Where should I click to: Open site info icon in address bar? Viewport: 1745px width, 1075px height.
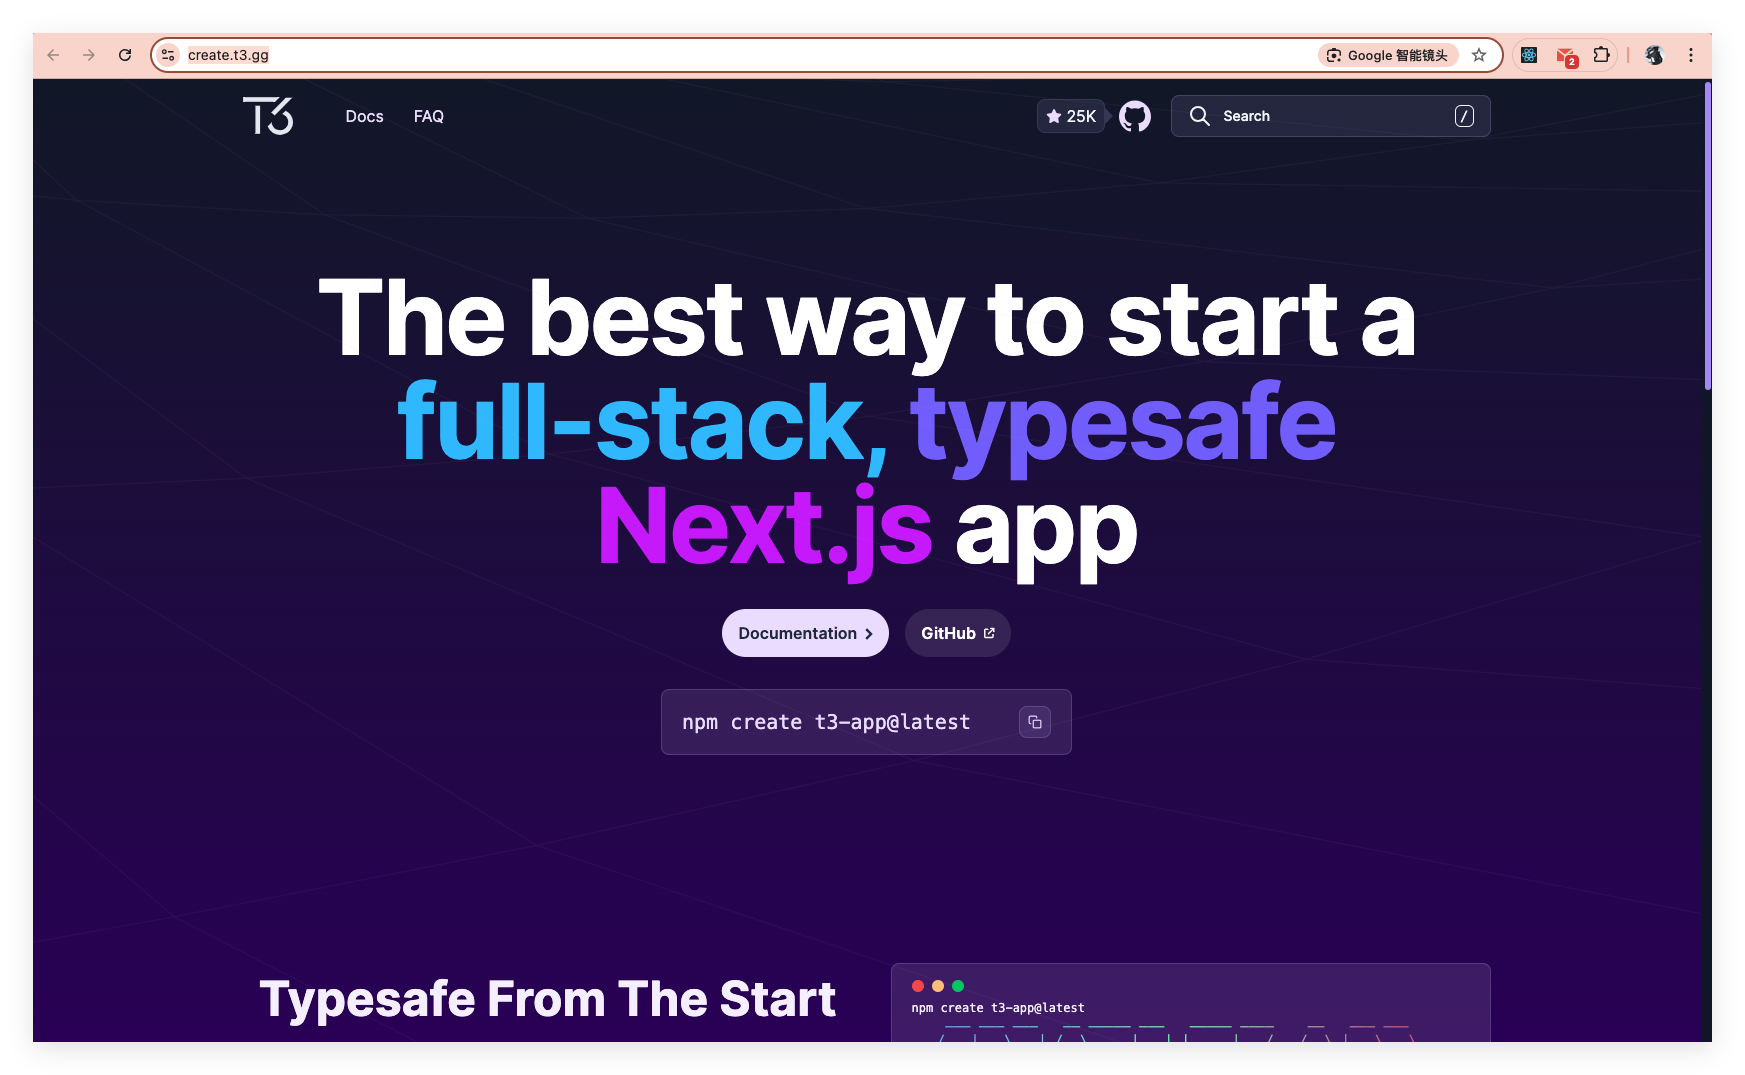(168, 55)
